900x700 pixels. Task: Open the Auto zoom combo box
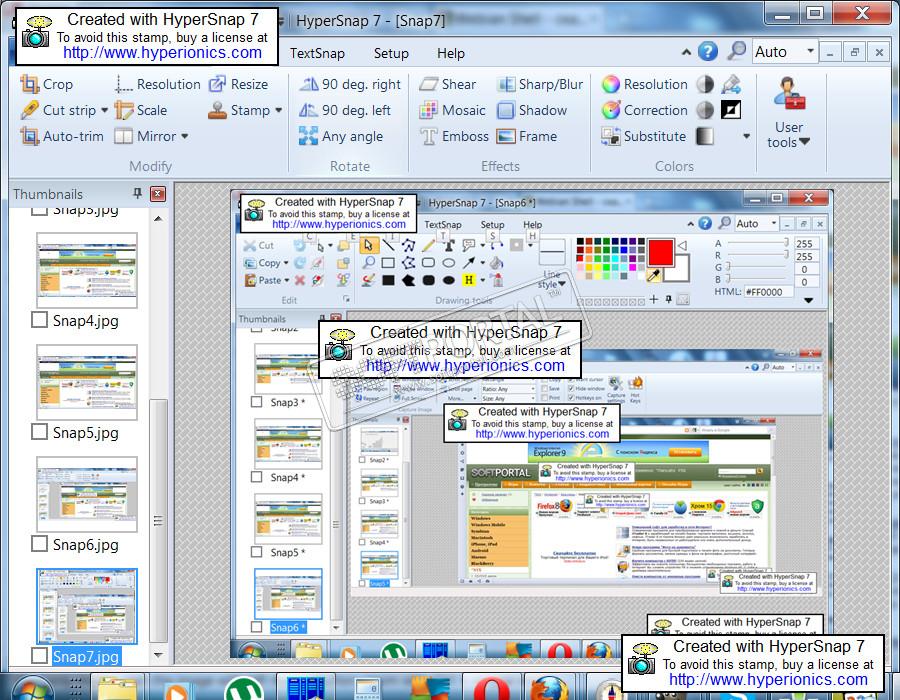(x=784, y=52)
